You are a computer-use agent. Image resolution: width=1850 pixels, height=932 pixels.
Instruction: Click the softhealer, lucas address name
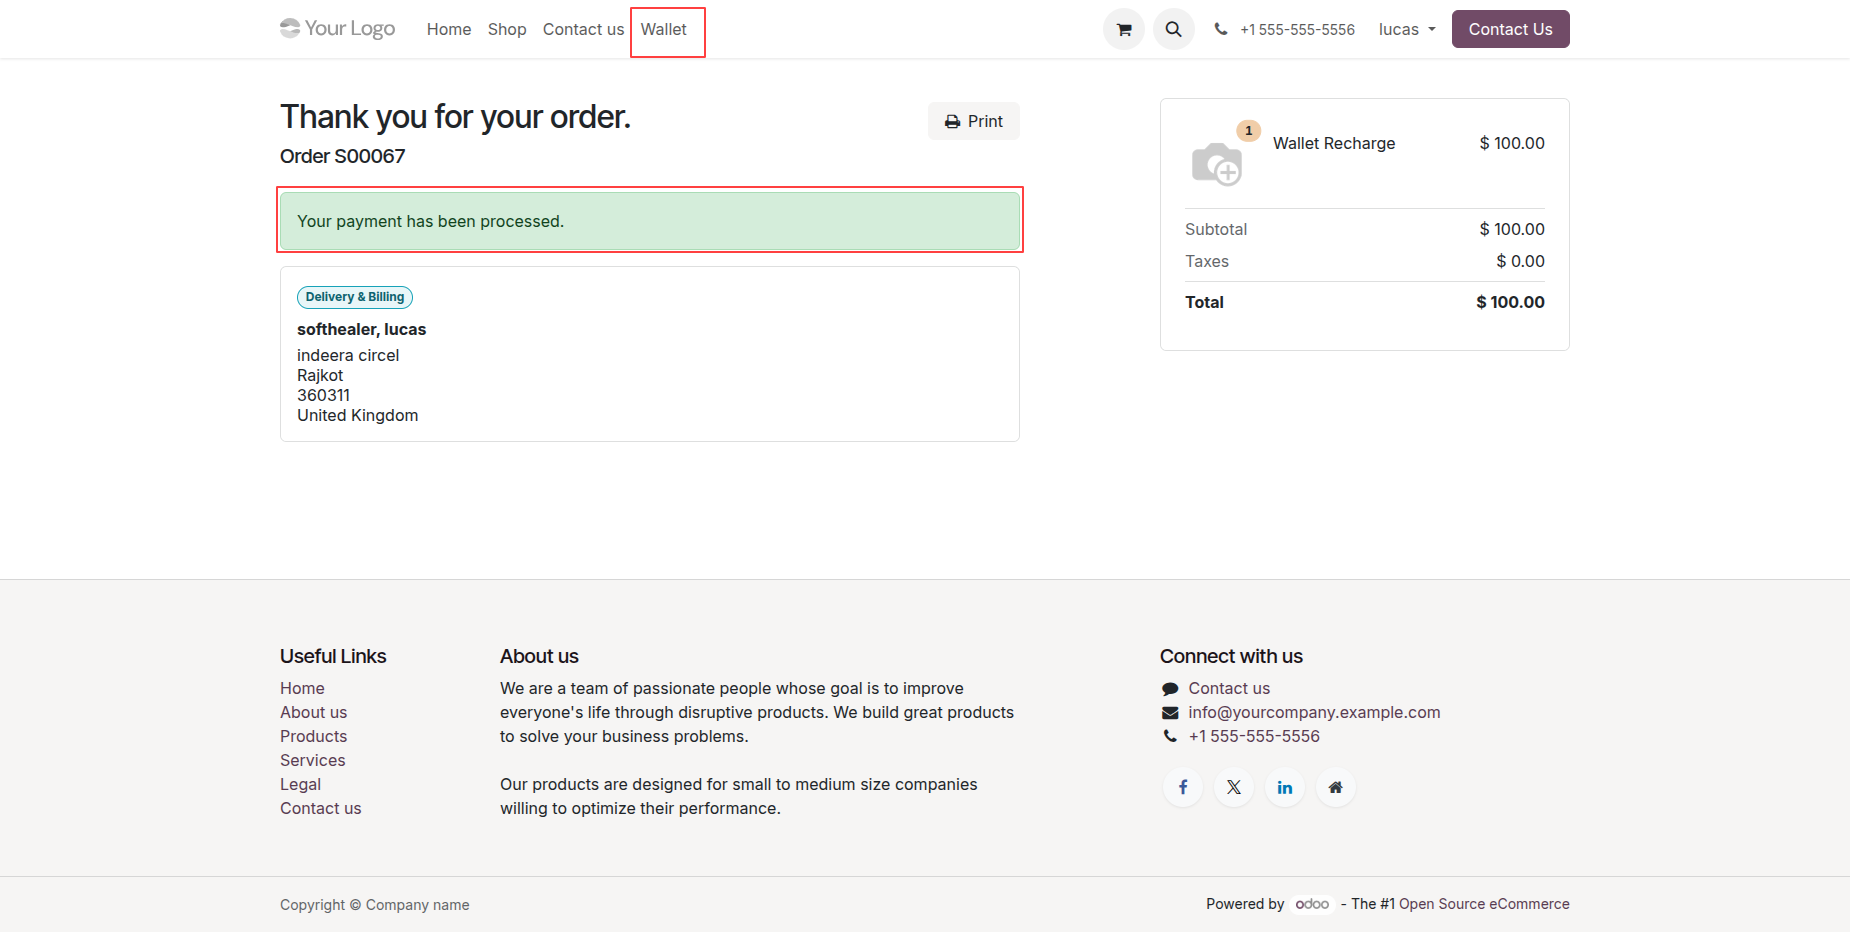(361, 329)
